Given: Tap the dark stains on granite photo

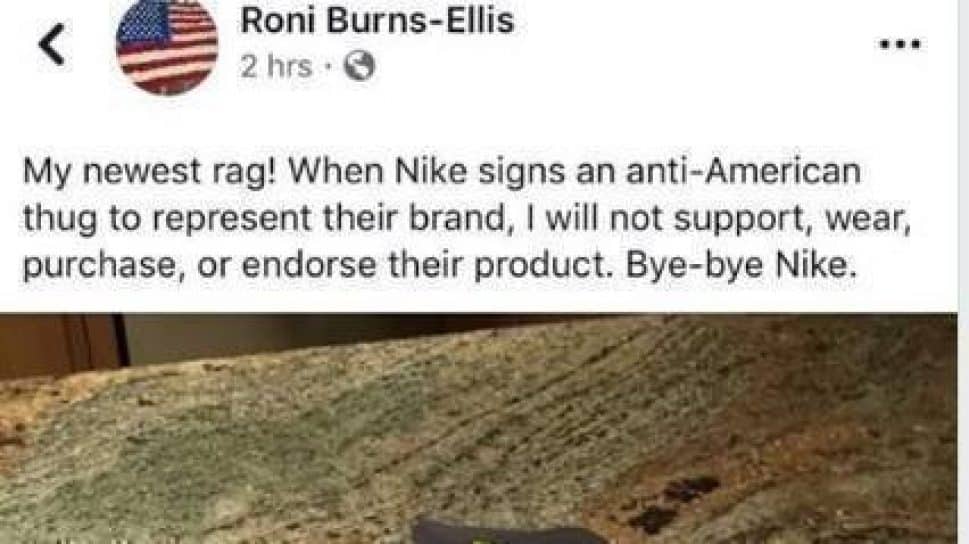Looking at the screenshot, I should click(x=672, y=504).
